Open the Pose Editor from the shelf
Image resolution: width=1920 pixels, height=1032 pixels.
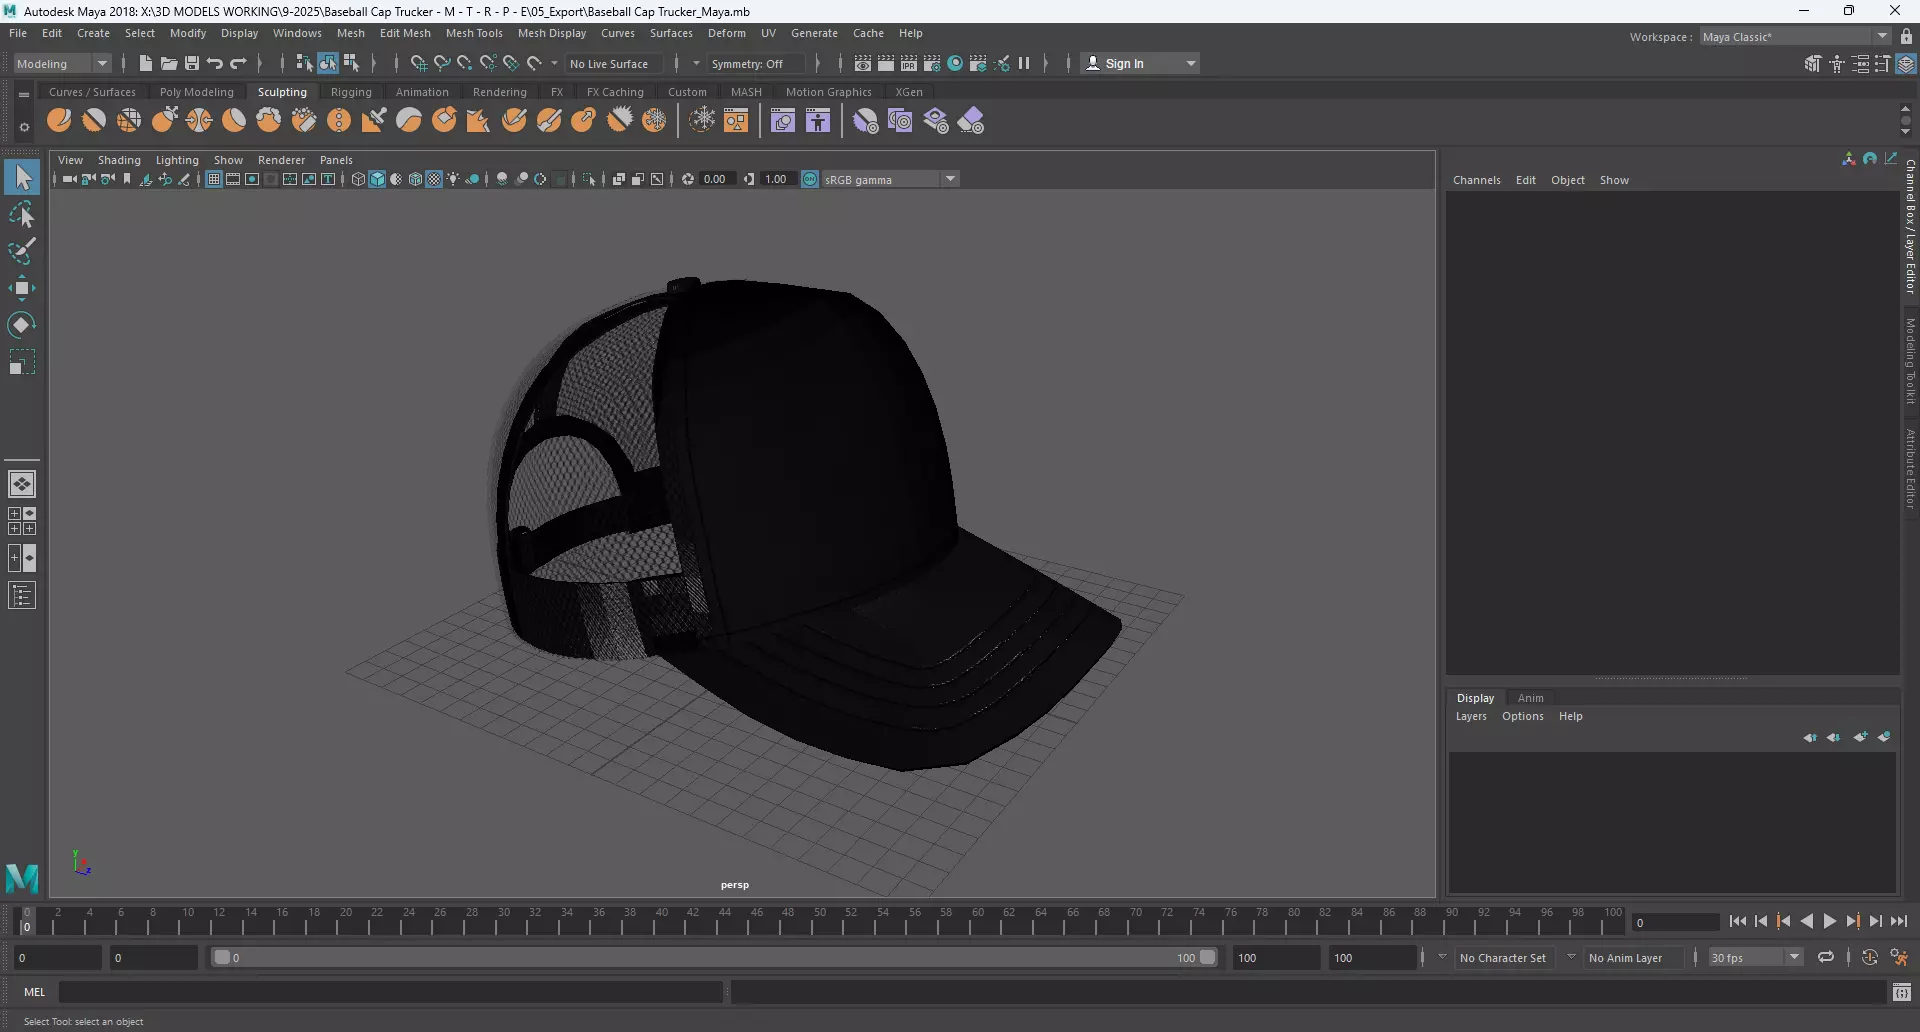coord(818,121)
